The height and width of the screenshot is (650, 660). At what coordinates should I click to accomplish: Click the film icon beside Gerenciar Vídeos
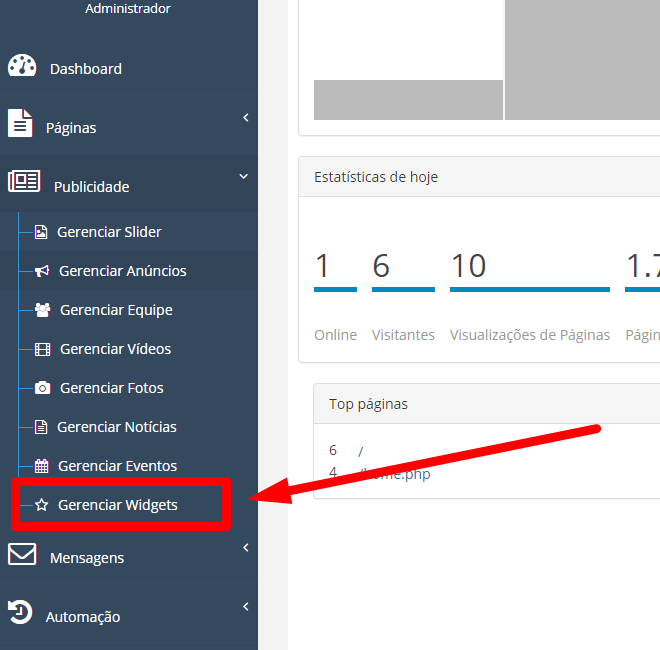(x=42, y=349)
